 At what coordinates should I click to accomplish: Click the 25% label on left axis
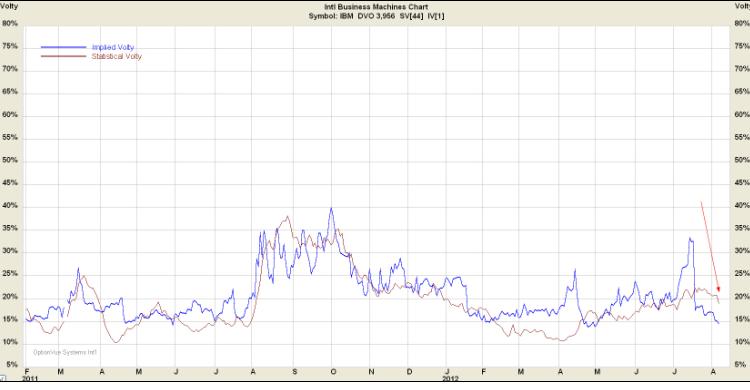pyautogui.click(x=10, y=274)
